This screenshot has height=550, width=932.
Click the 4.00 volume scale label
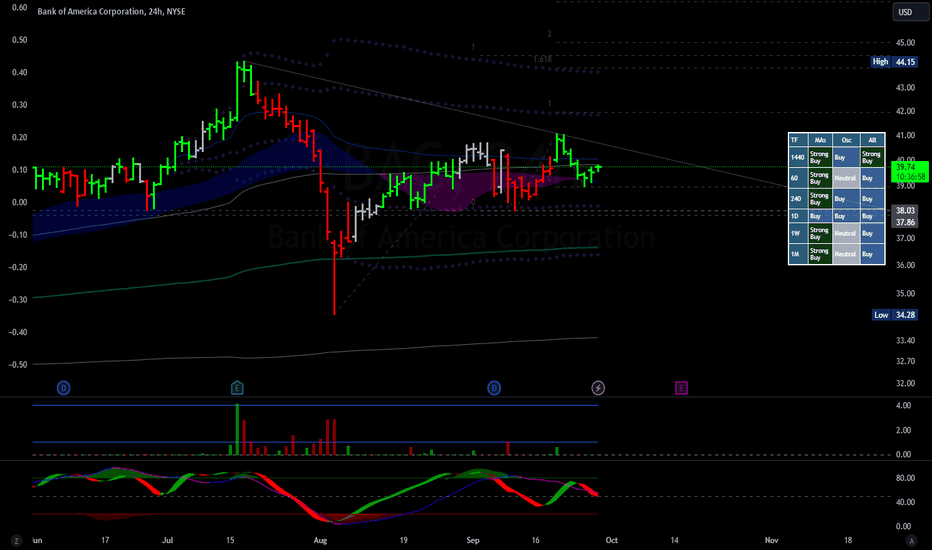pos(903,406)
